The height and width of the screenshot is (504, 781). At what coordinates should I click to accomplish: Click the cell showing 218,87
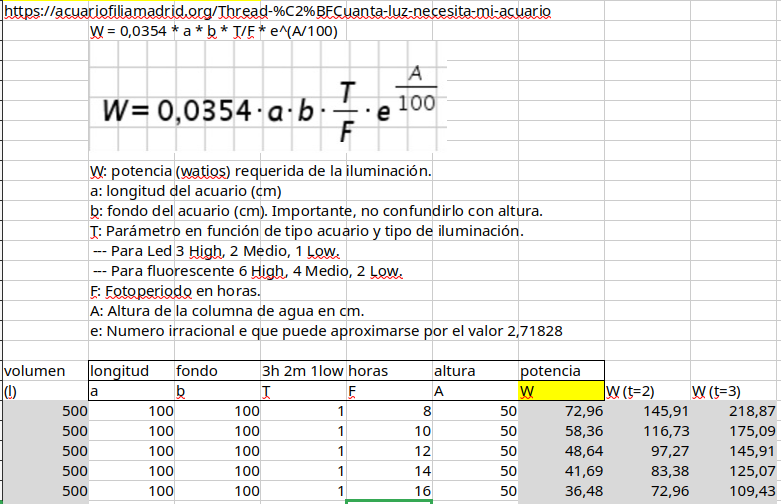pyautogui.click(x=733, y=411)
